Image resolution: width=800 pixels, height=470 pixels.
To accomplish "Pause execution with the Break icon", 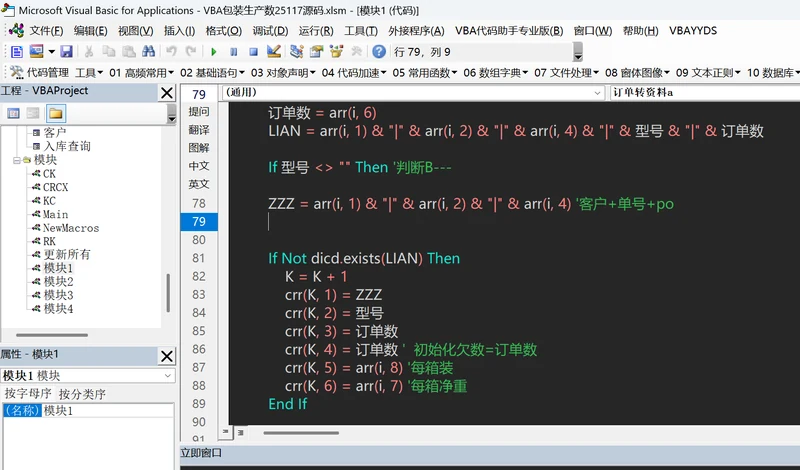I will click(234, 52).
